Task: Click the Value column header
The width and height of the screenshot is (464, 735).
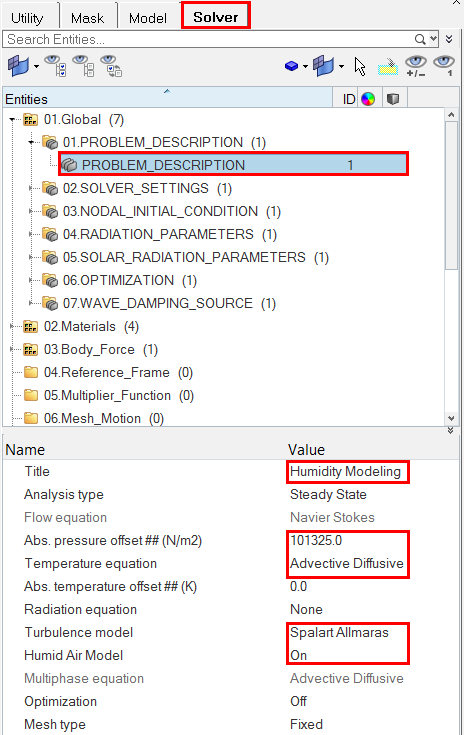Action: [x=307, y=450]
